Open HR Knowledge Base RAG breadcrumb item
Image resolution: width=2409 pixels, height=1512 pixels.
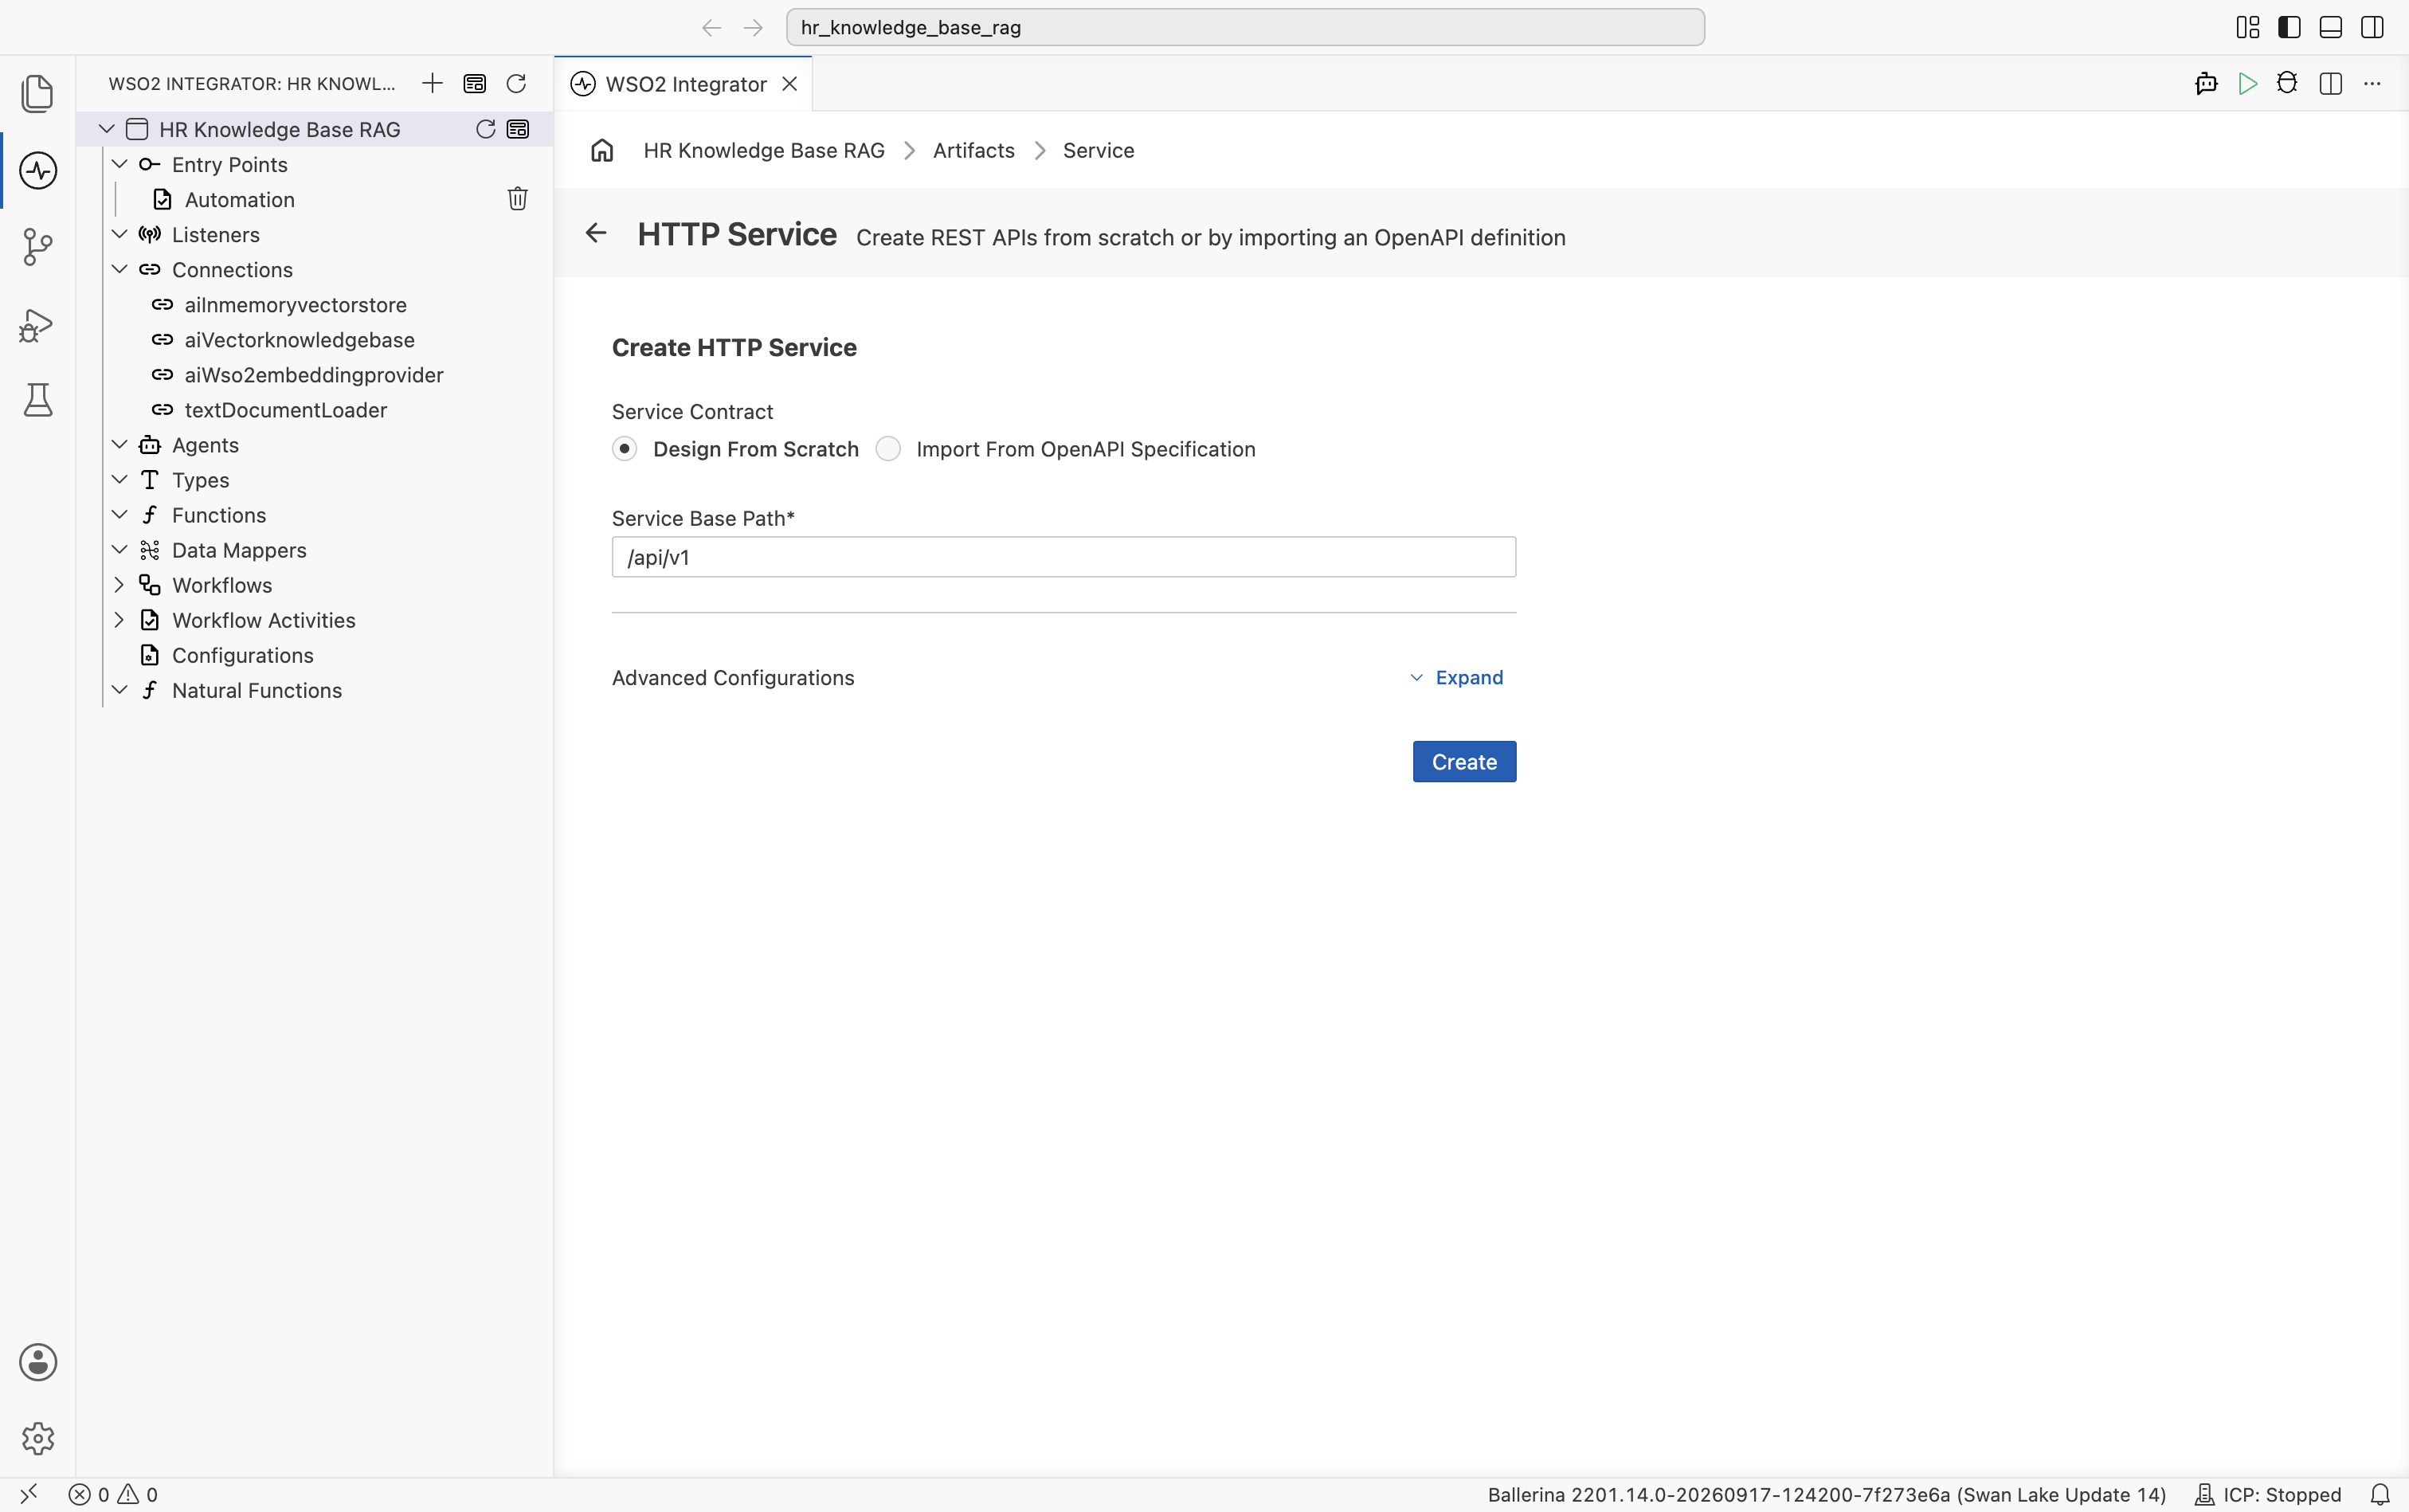[x=763, y=150]
